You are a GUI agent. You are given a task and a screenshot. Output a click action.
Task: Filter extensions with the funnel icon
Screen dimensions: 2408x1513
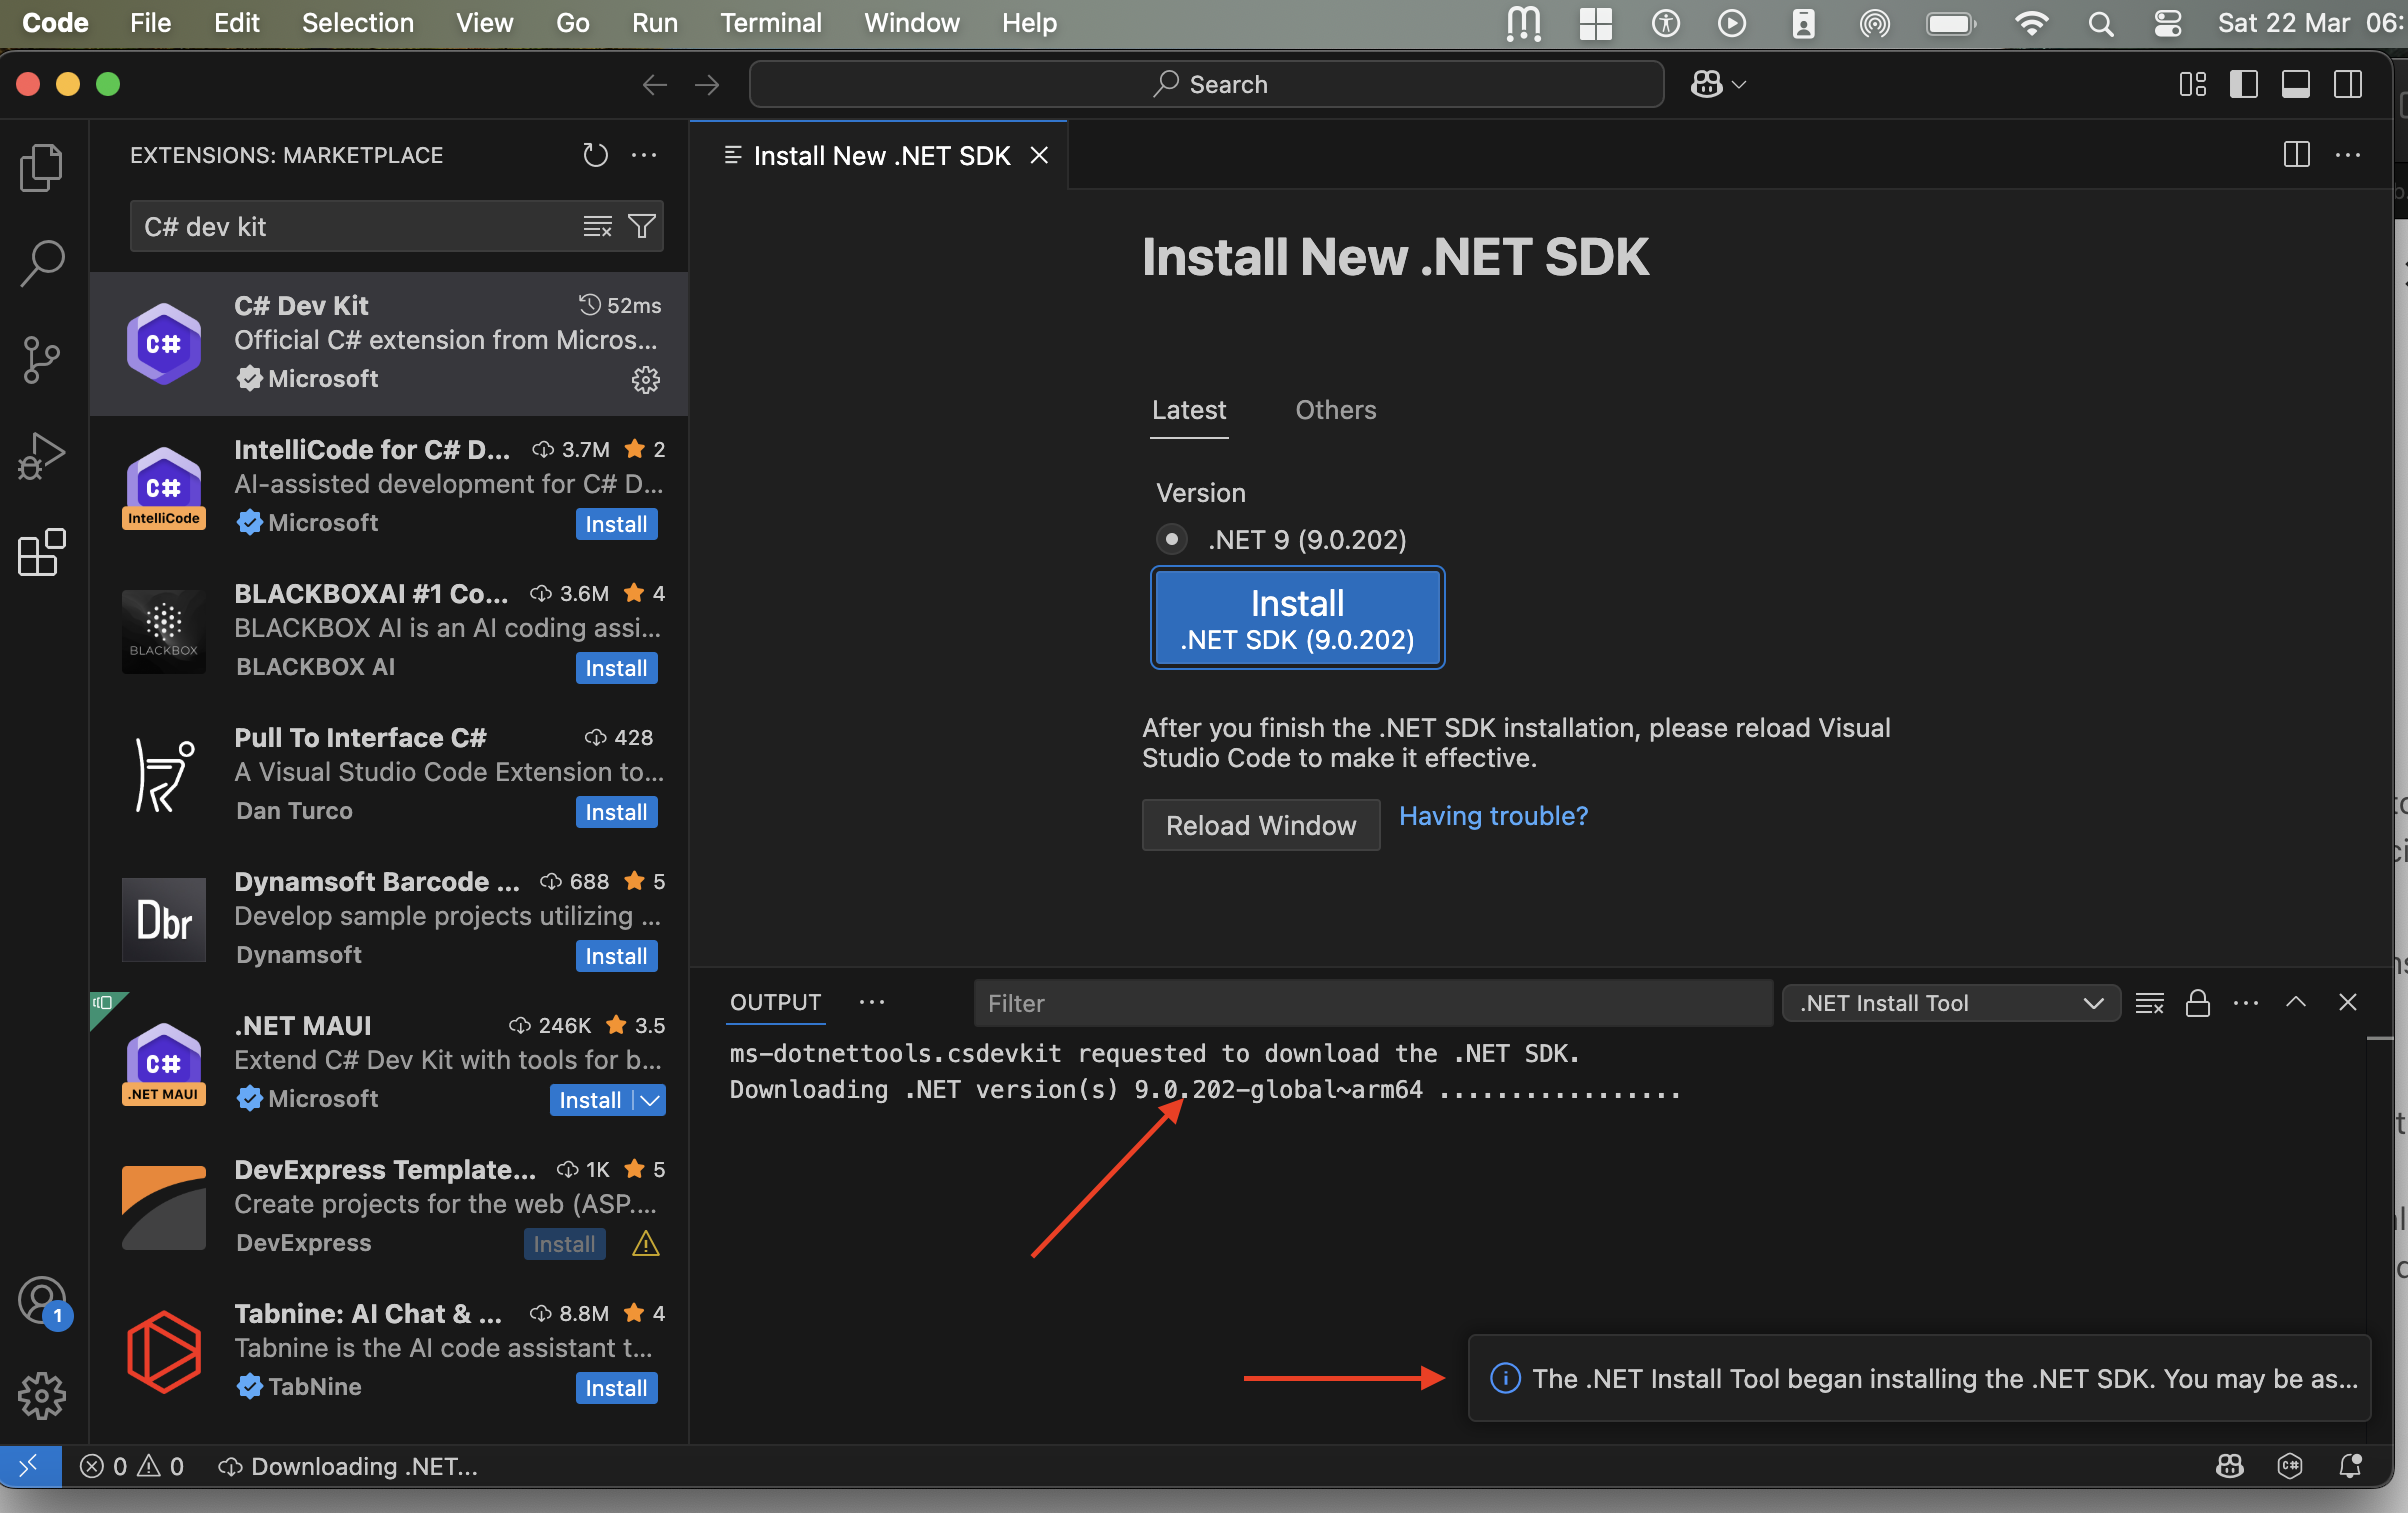(641, 227)
